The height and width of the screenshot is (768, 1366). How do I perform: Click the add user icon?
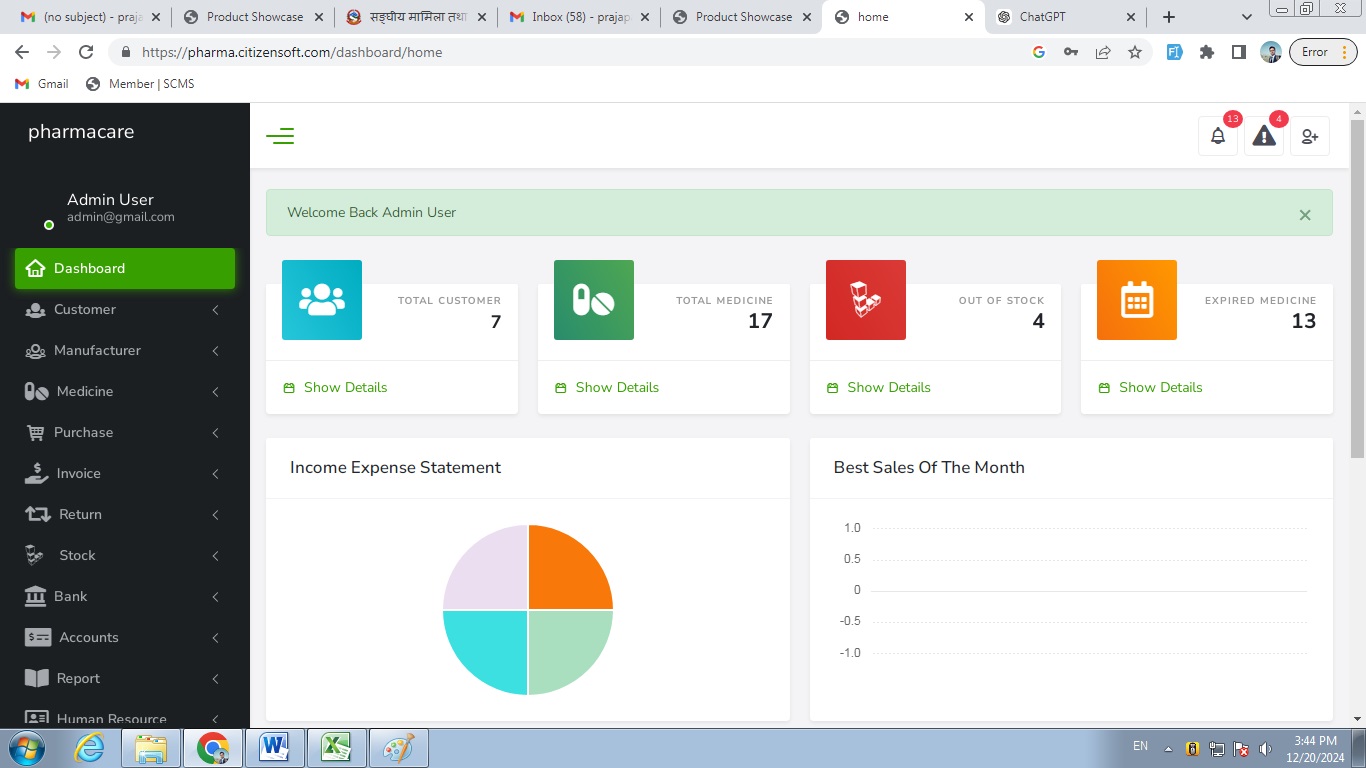tap(1309, 137)
